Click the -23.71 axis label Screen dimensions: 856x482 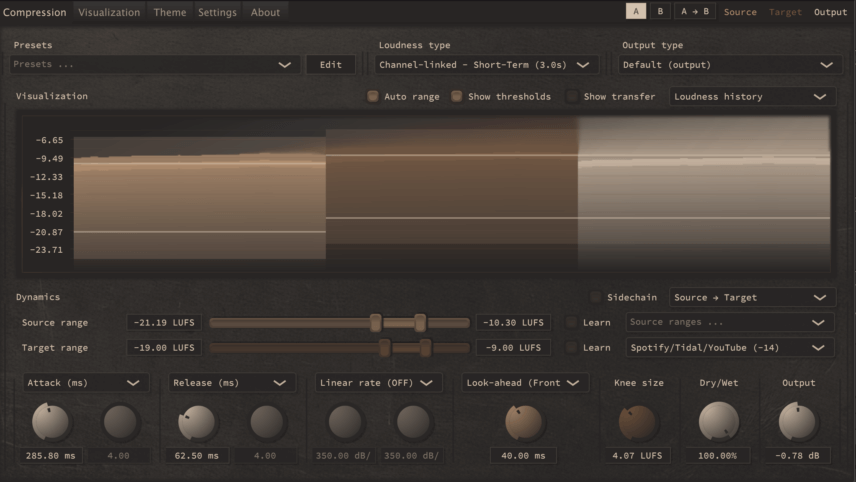pos(46,250)
